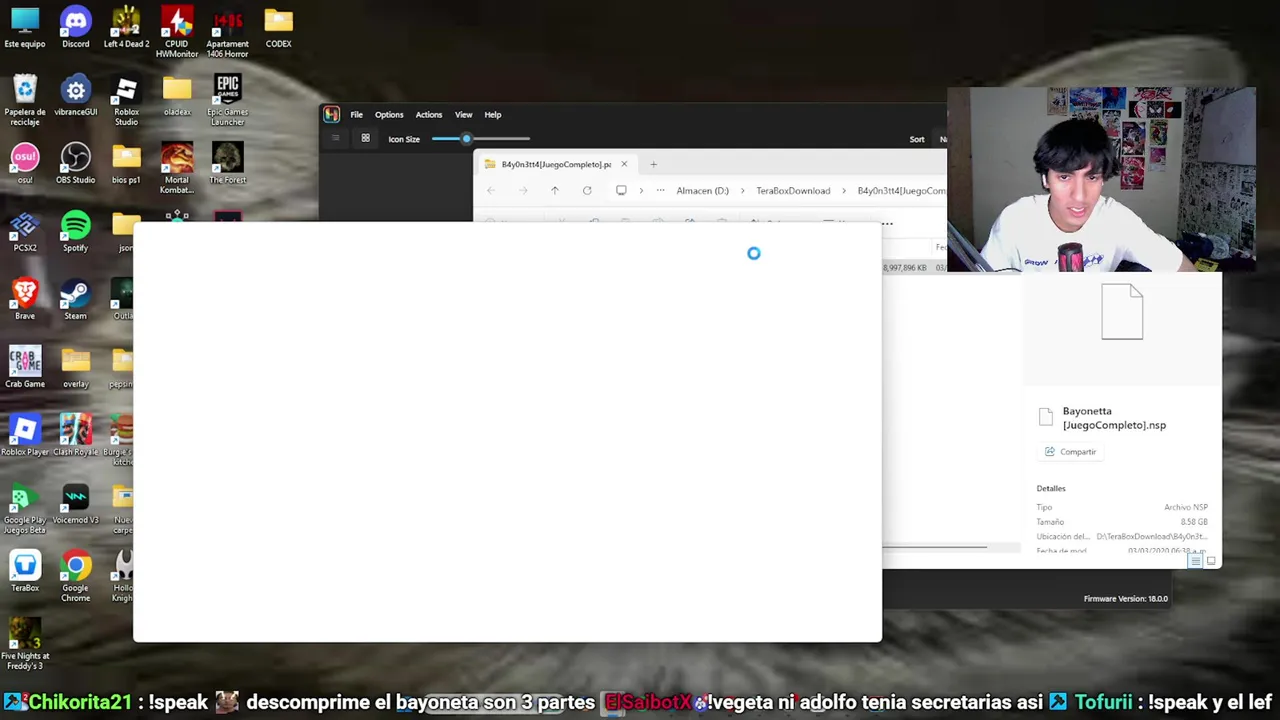Switch Explorer to details list view icon

(x=1195, y=561)
